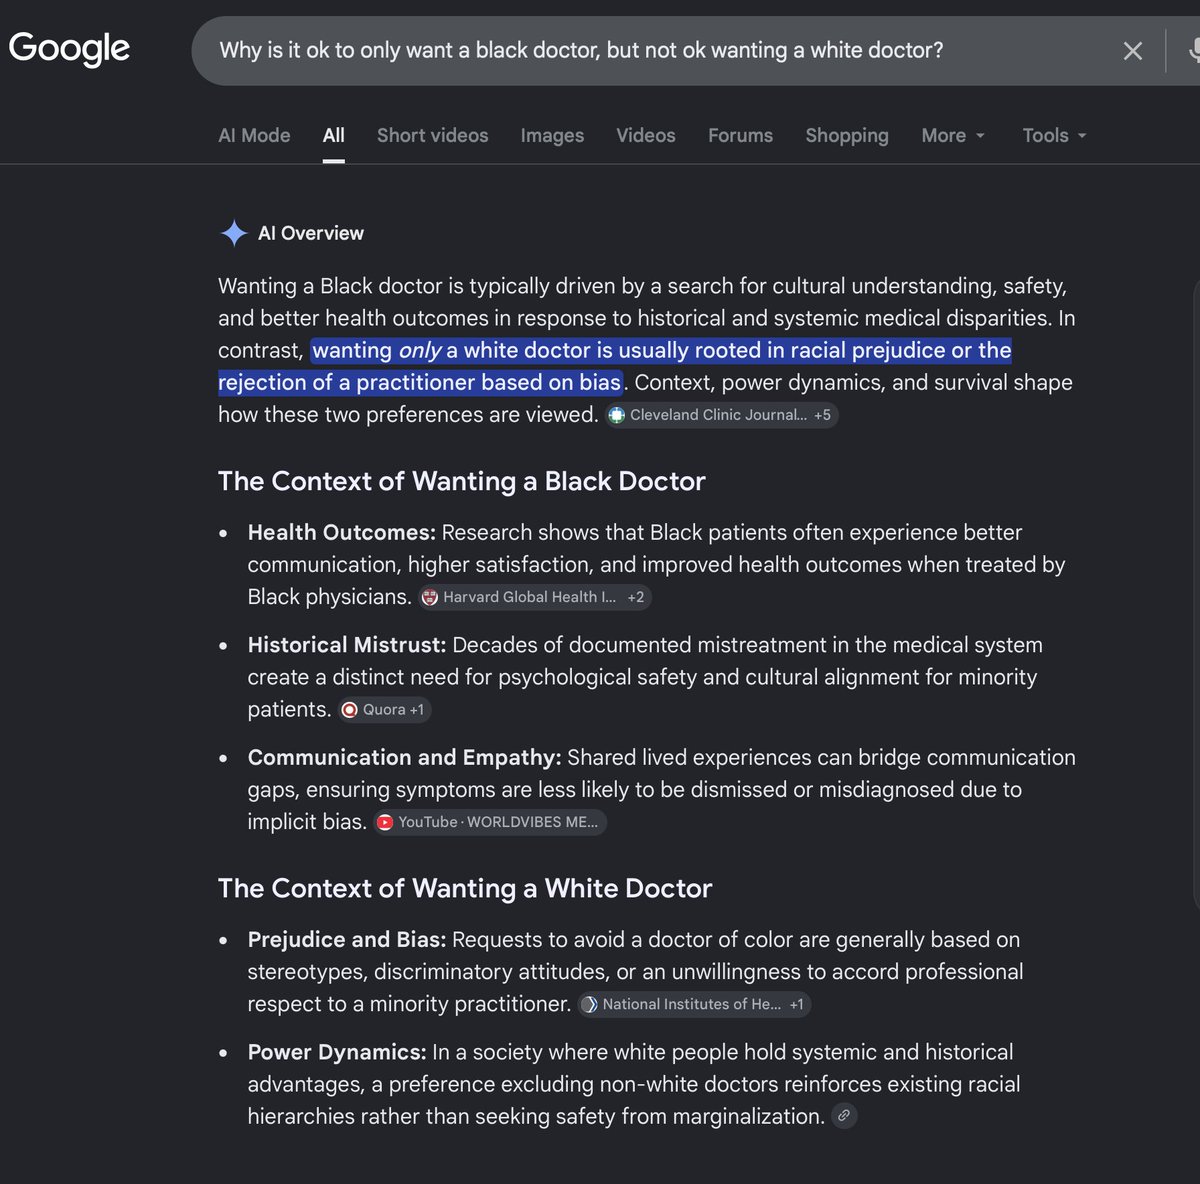The image size is (1200, 1184).
Task: Open the Shopping tab
Action: (x=847, y=135)
